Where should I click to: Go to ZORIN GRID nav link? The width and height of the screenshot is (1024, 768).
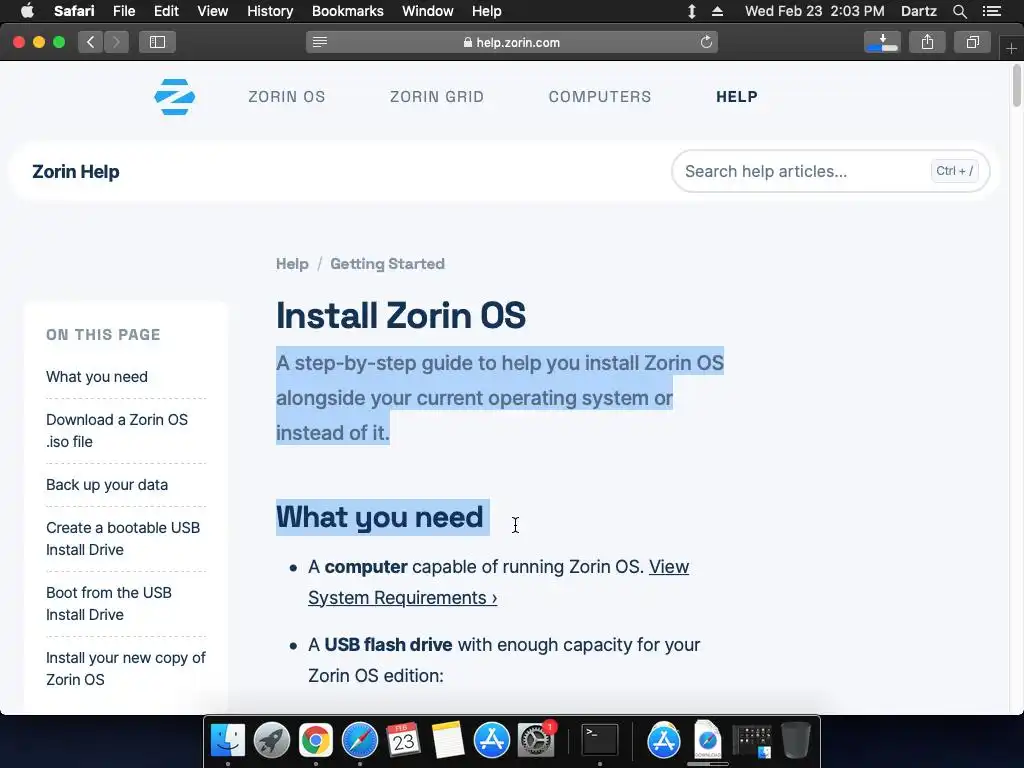tap(437, 97)
